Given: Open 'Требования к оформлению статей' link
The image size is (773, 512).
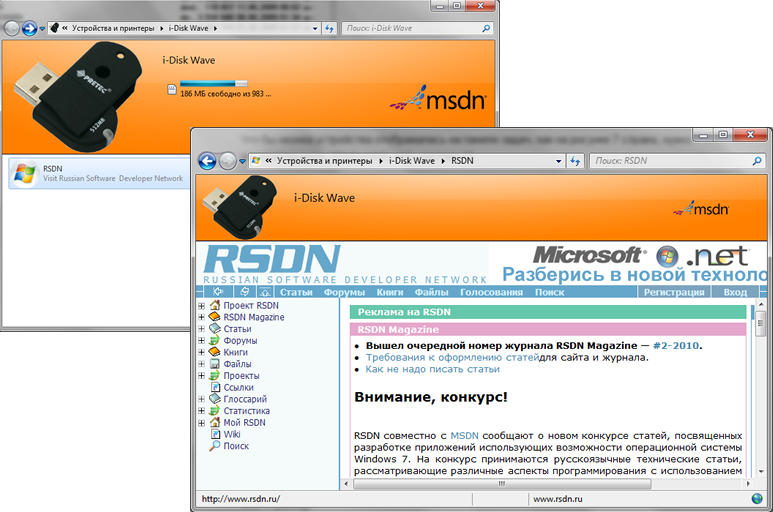Looking at the screenshot, I should 452,357.
